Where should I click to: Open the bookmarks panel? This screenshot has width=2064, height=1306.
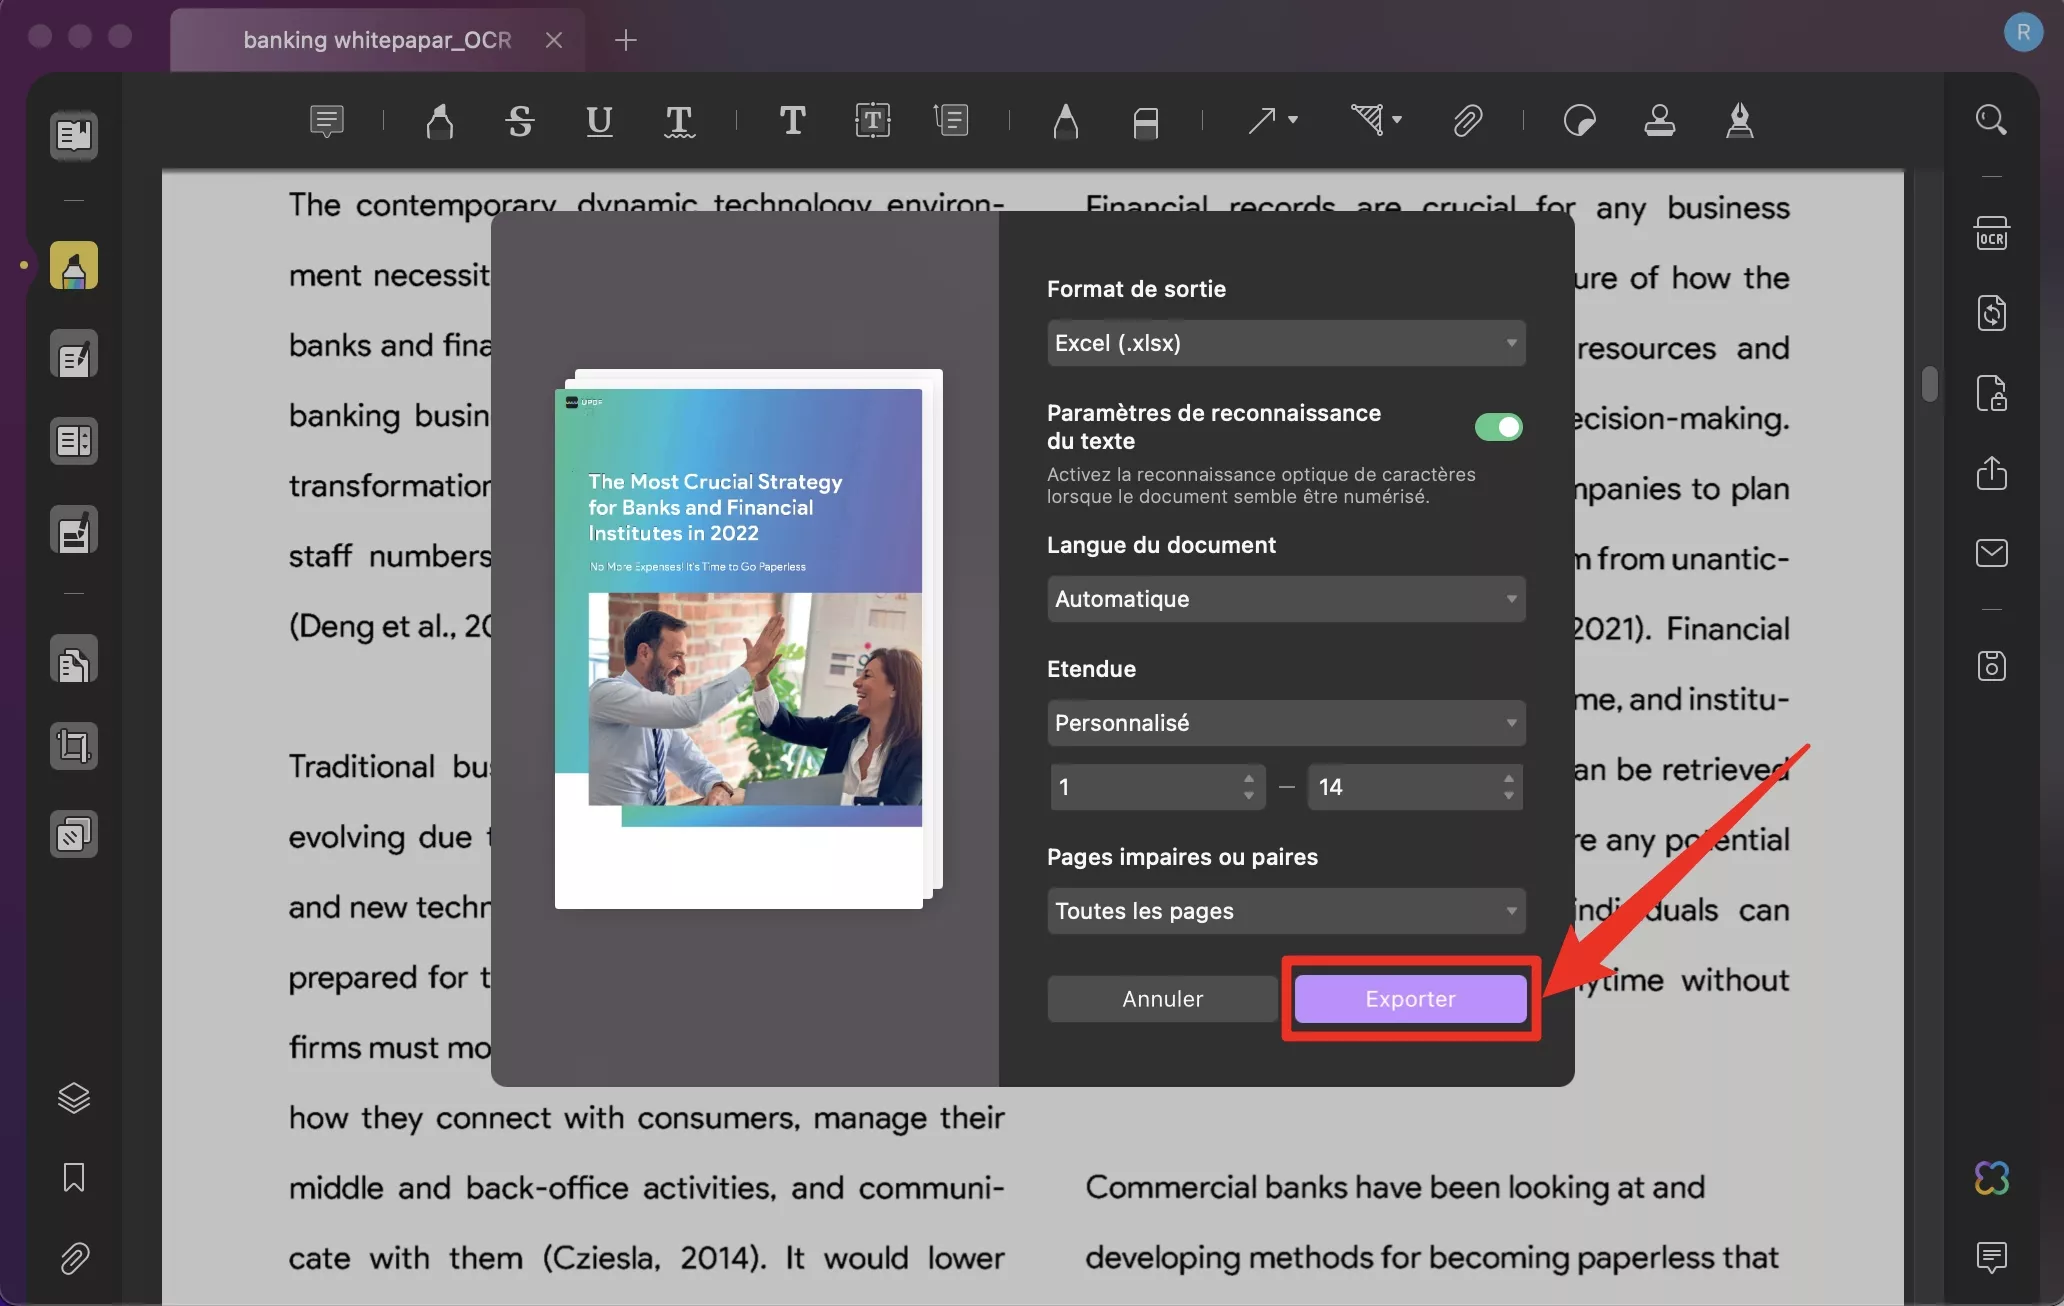click(x=74, y=1177)
